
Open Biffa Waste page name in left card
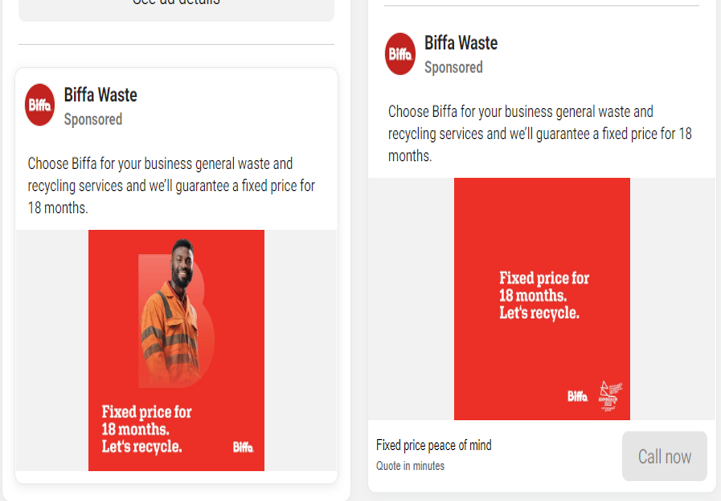(x=100, y=95)
